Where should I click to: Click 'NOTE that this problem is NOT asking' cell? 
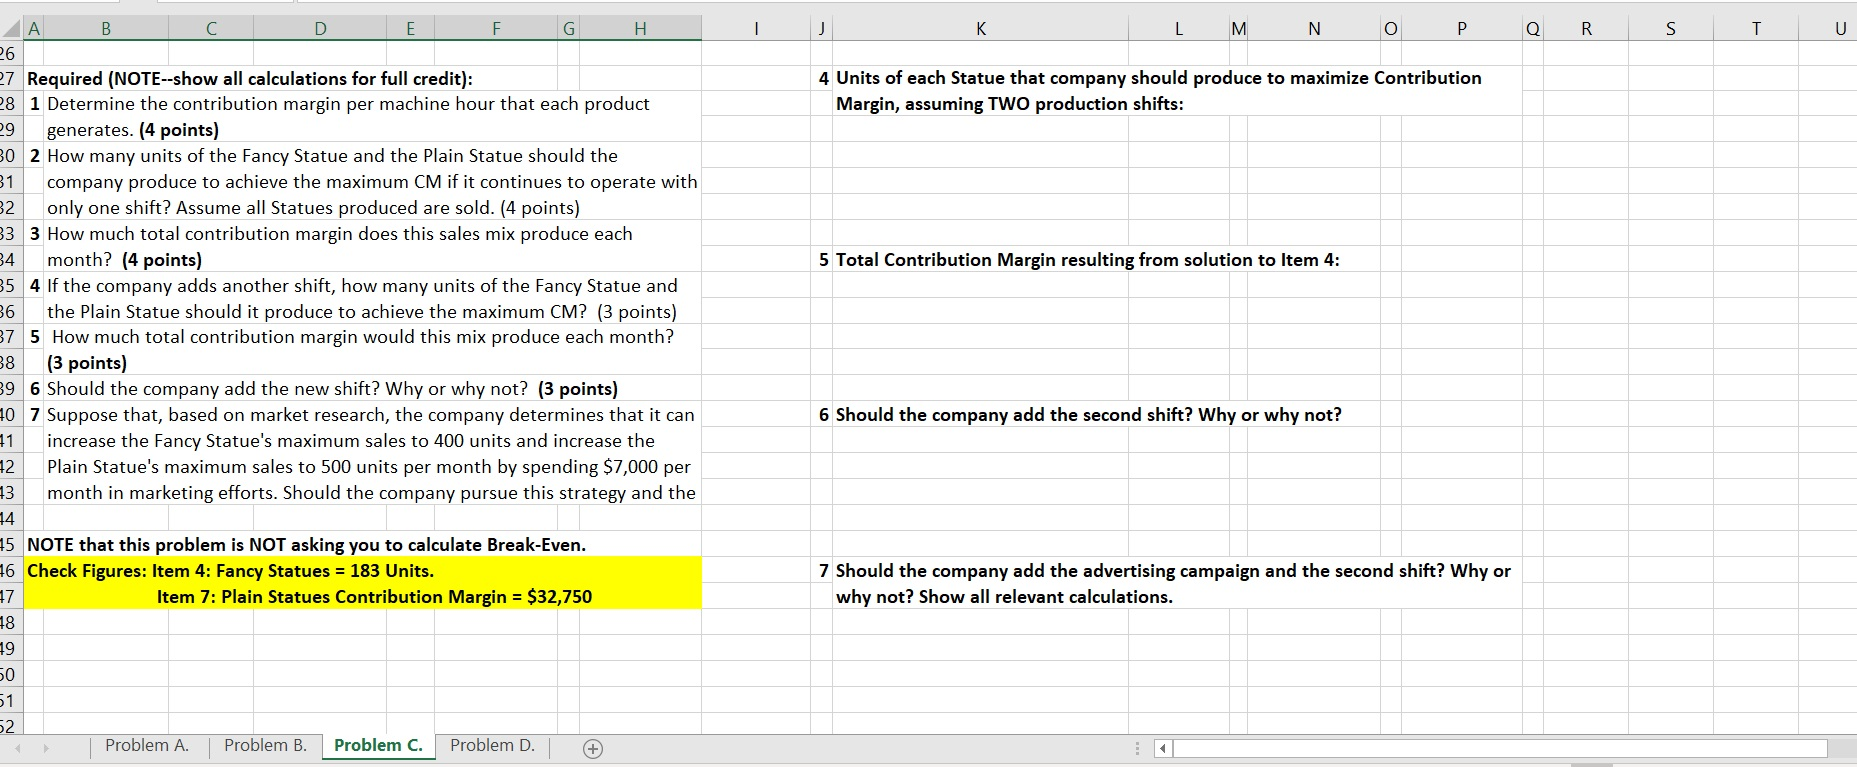click(x=306, y=545)
